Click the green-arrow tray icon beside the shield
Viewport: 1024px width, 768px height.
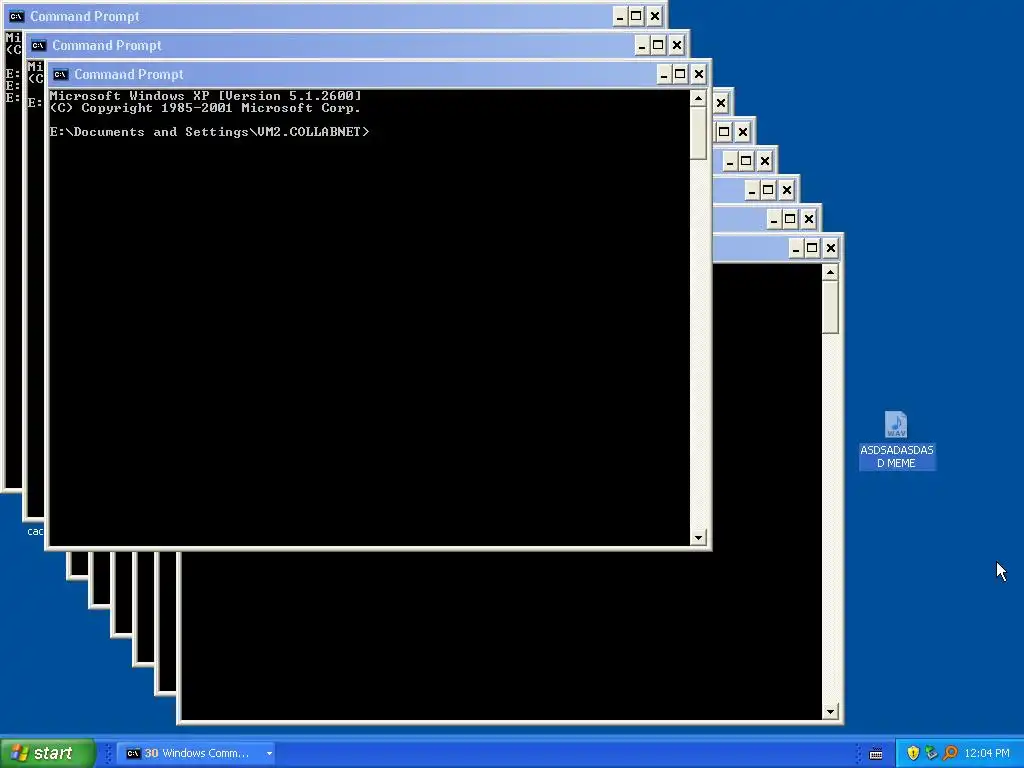point(931,753)
